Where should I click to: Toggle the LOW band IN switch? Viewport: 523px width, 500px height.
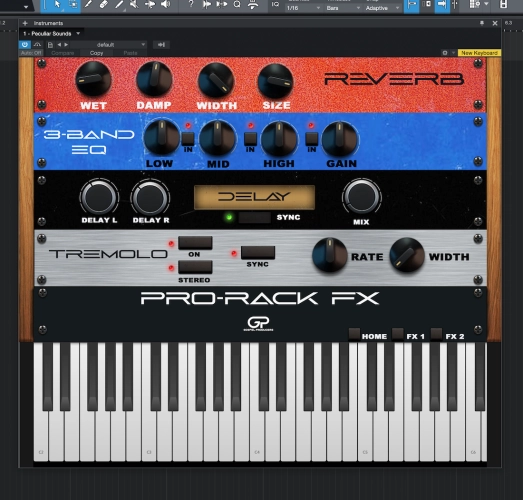(x=188, y=138)
